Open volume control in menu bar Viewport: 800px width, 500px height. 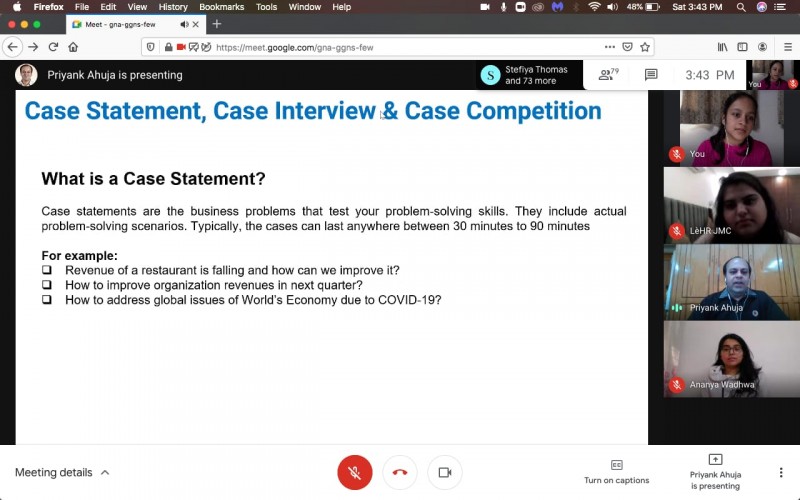click(x=612, y=7)
